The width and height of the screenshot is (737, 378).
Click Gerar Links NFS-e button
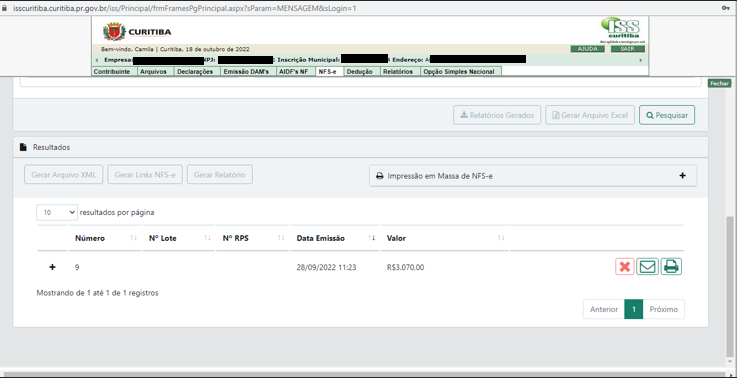click(x=145, y=174)
